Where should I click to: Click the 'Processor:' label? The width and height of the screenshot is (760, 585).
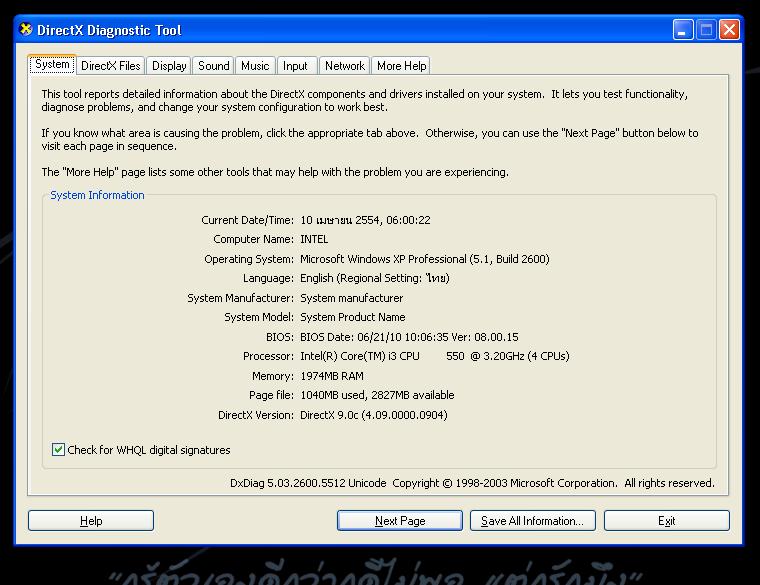(268, 356)
